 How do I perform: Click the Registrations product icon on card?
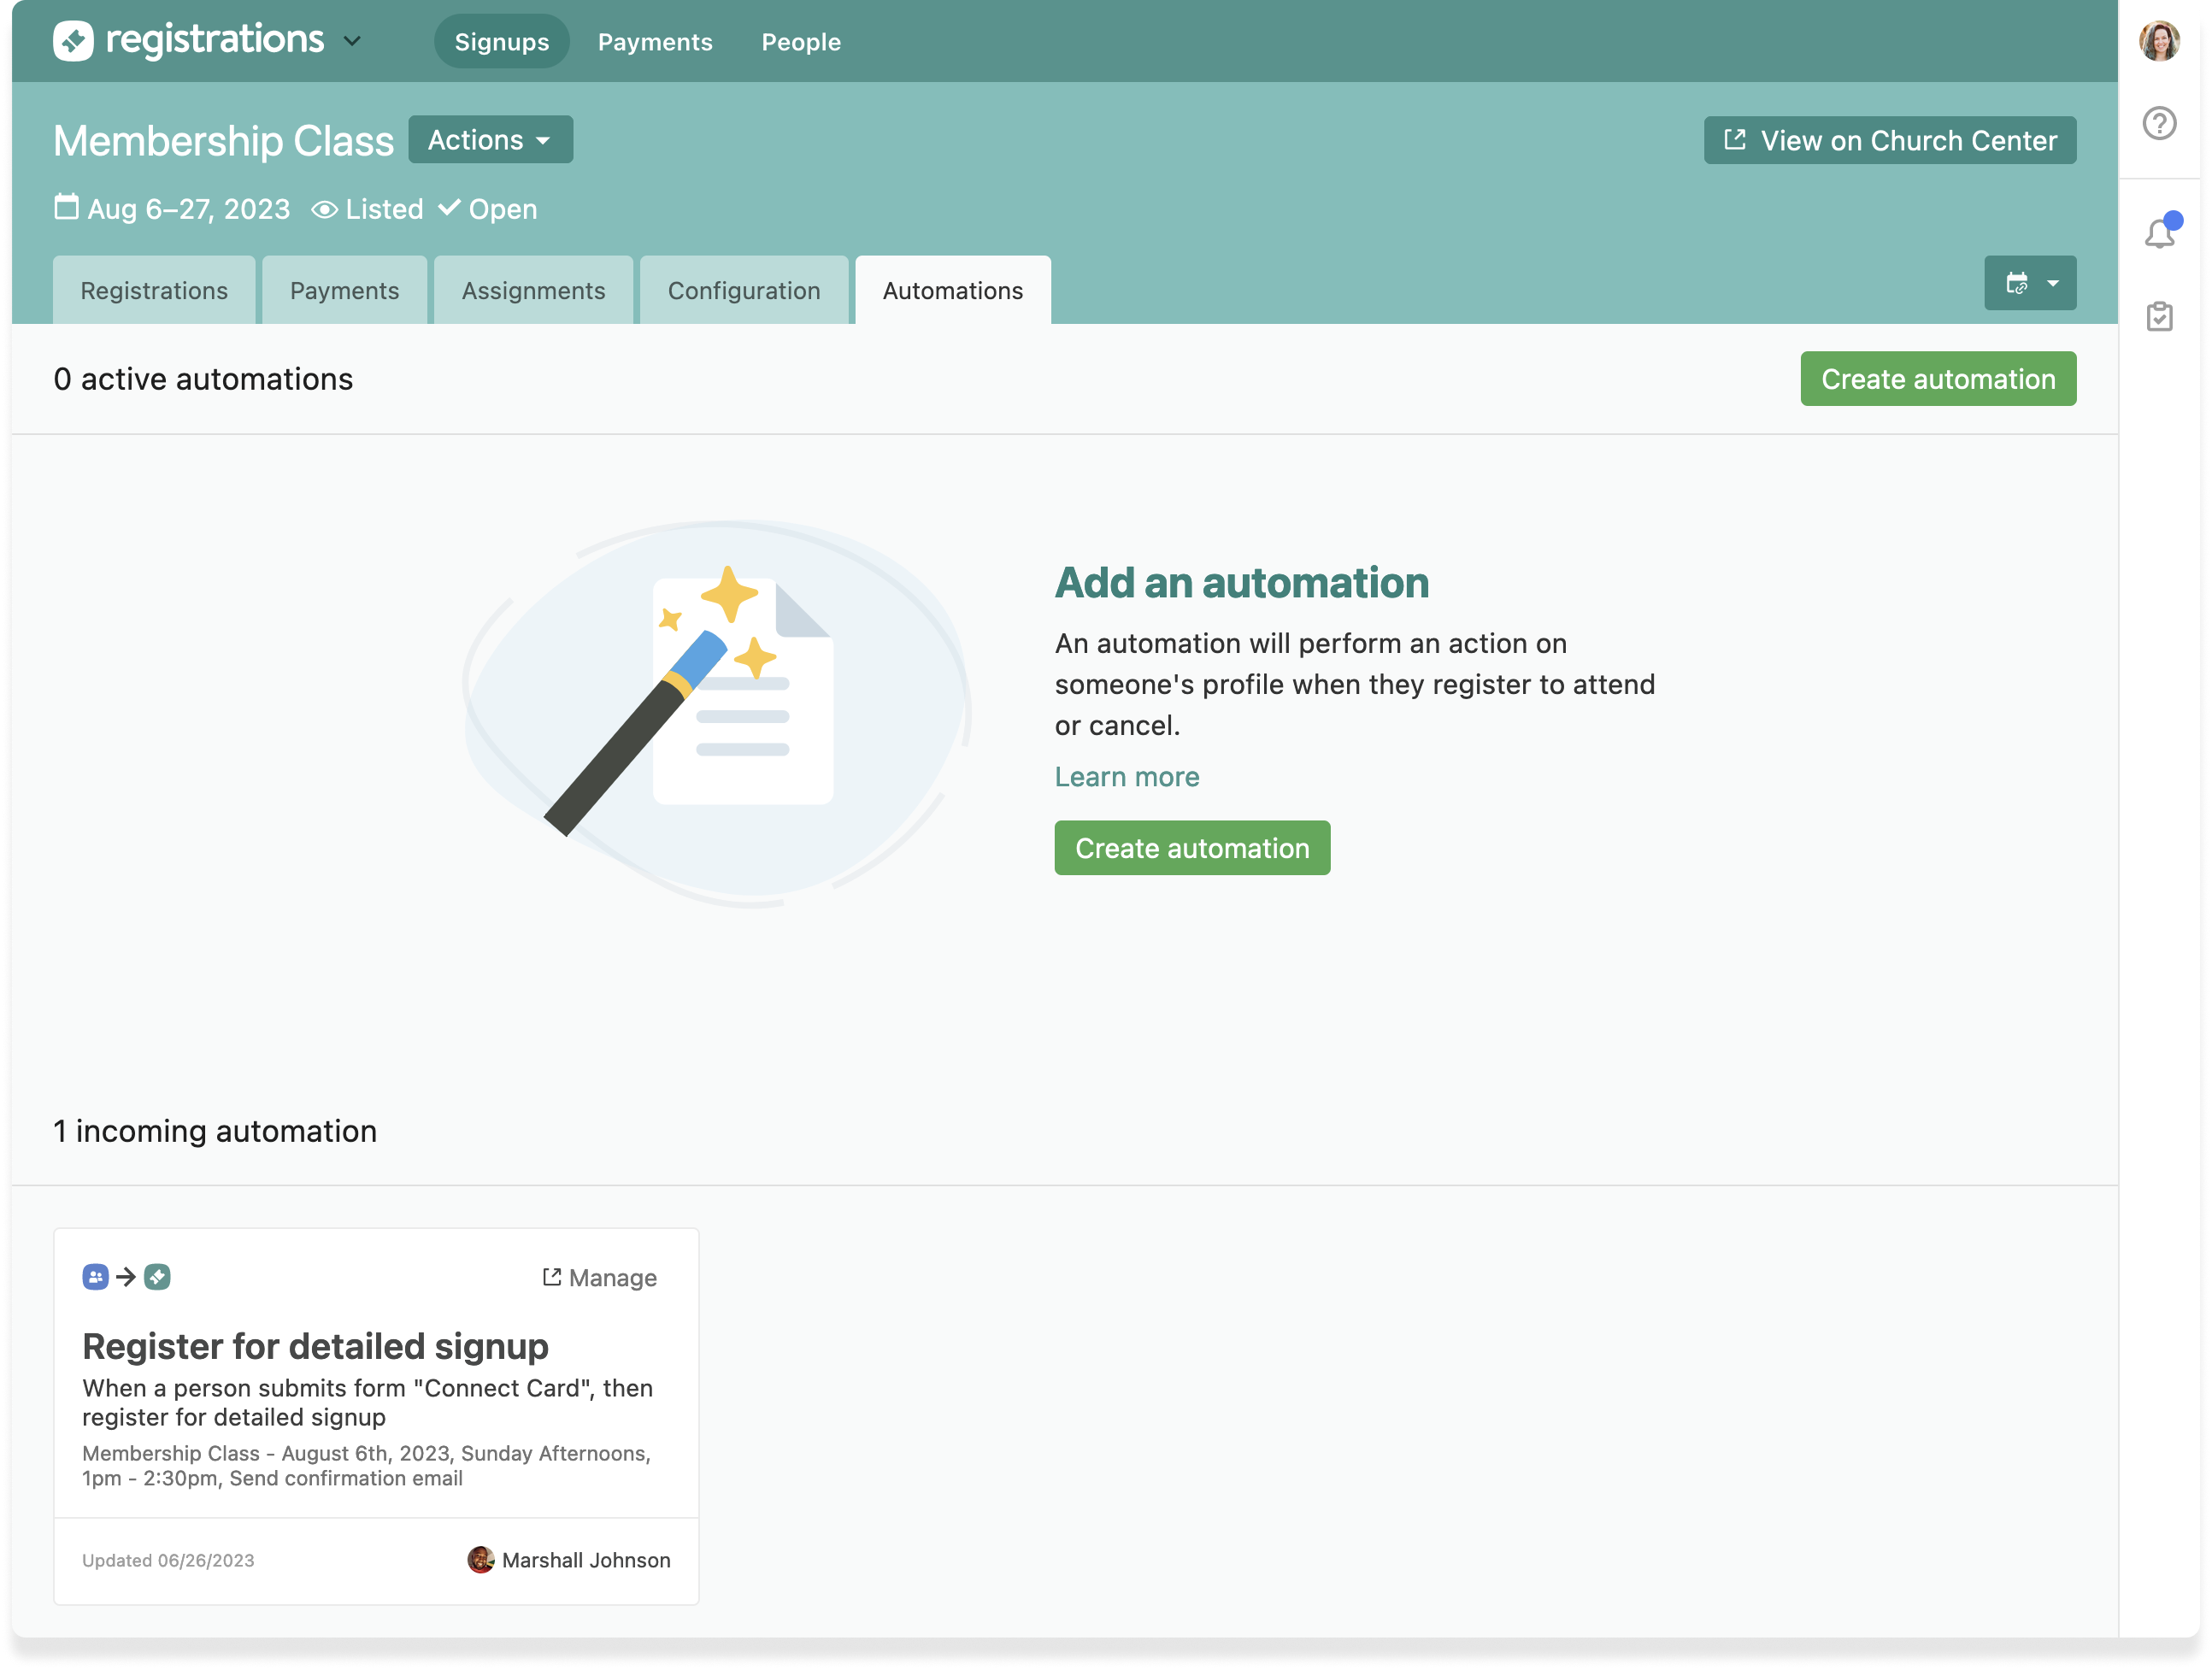157,1277
